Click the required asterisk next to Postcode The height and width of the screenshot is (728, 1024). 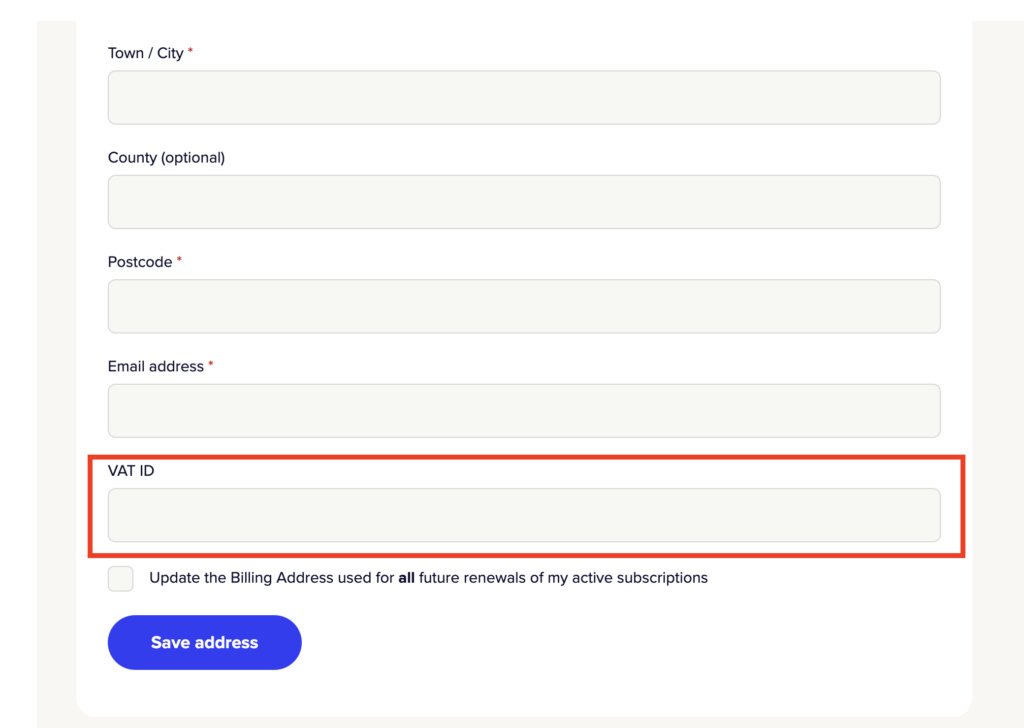(x=180, y=260)
